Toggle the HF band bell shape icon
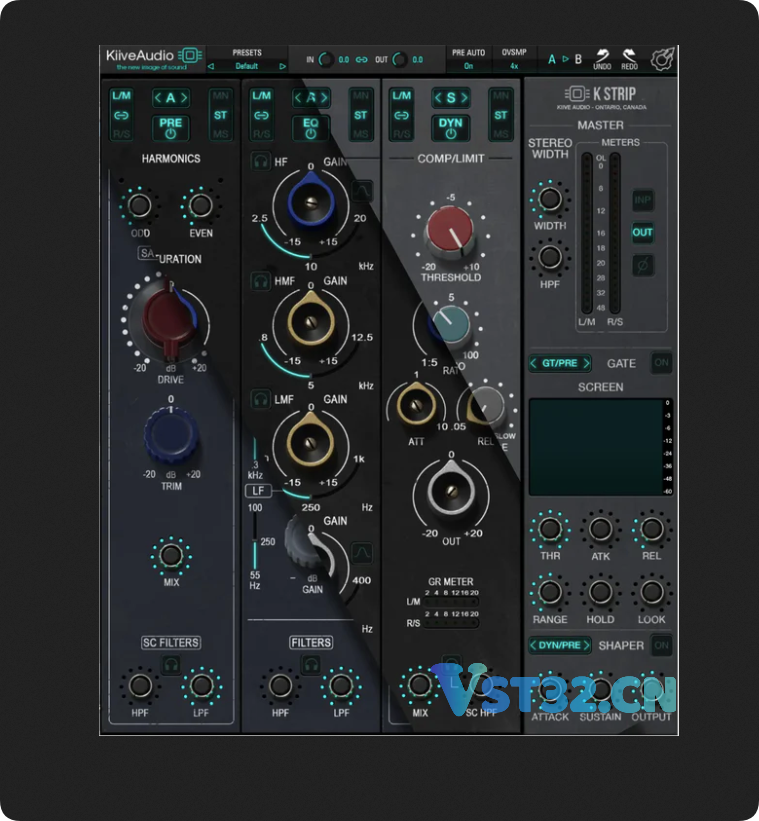 point(362,191)
